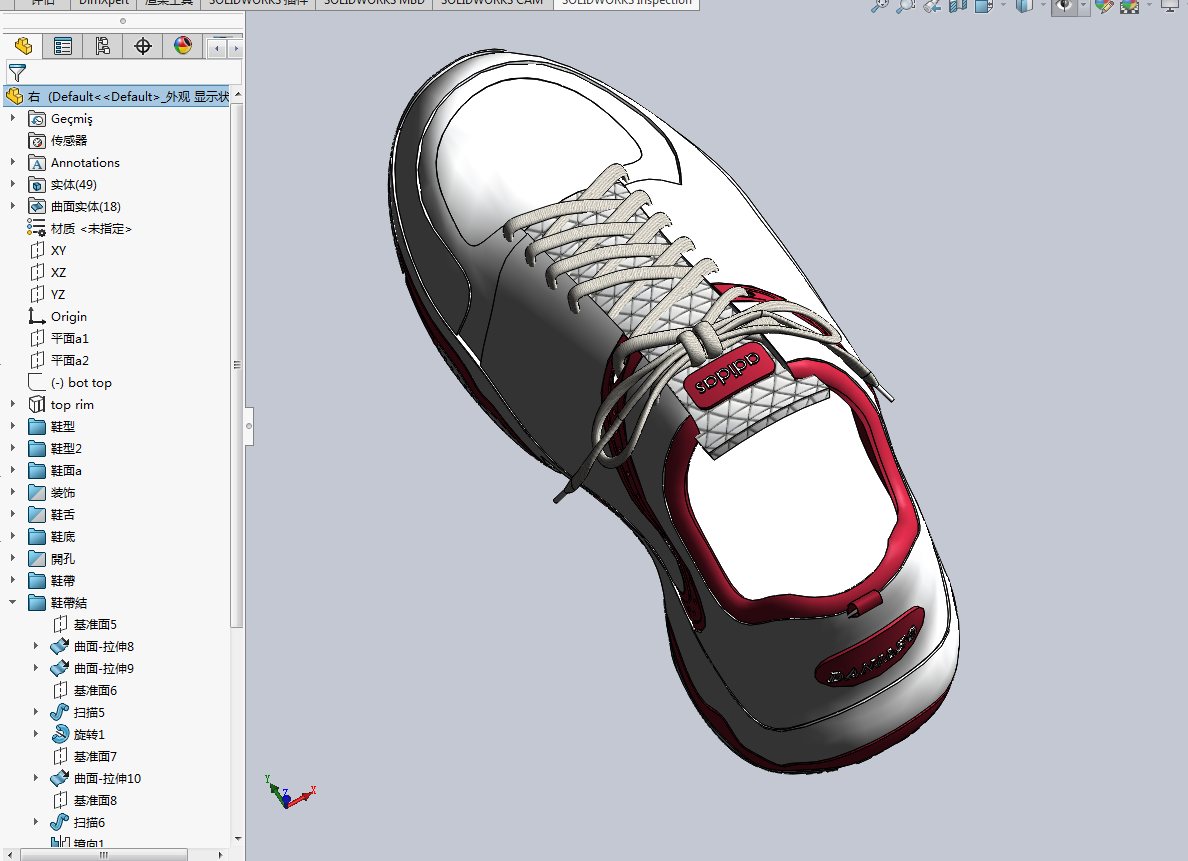
Task: Switch to the SOLIDWORKS Inspection tab
Action: (627, 3)
